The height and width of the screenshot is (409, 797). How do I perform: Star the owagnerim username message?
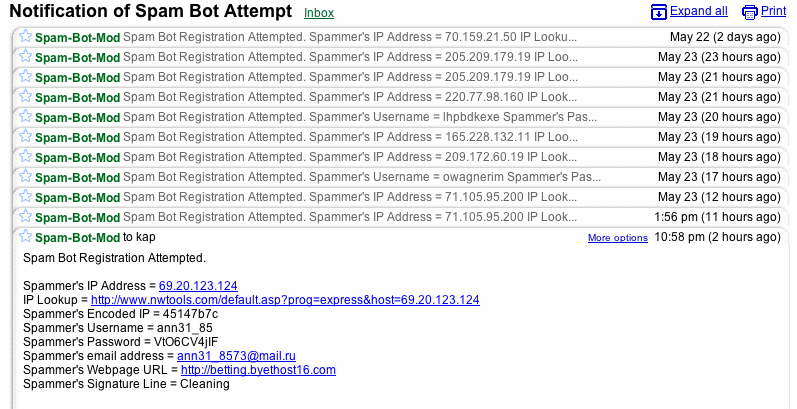26,176
